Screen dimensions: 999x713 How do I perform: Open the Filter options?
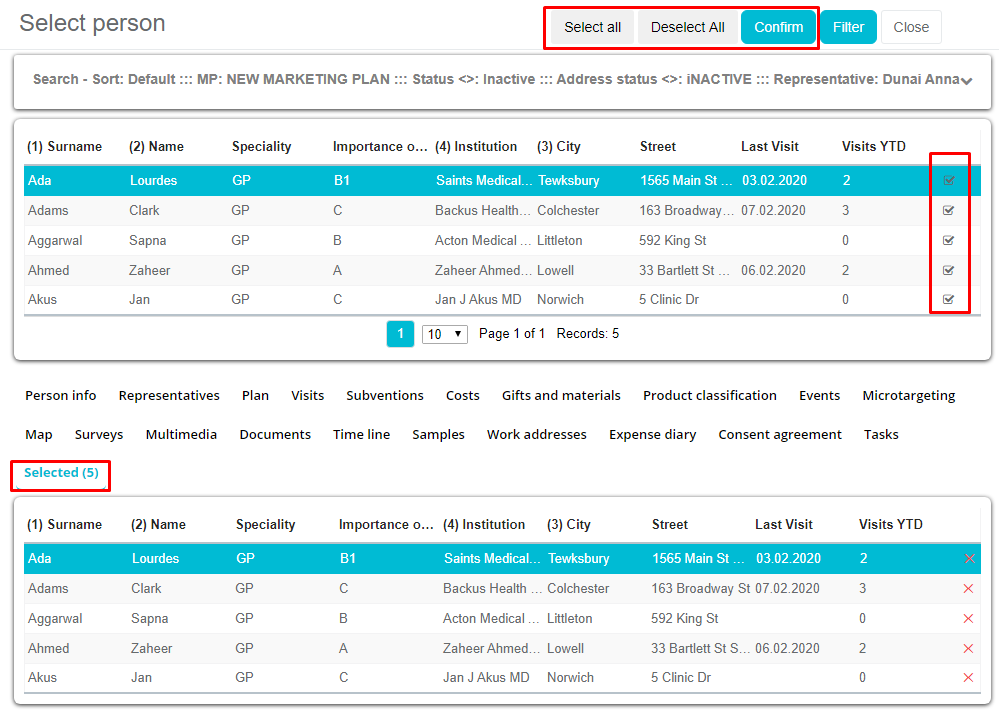pyautogui.click(x=848, y=27)
